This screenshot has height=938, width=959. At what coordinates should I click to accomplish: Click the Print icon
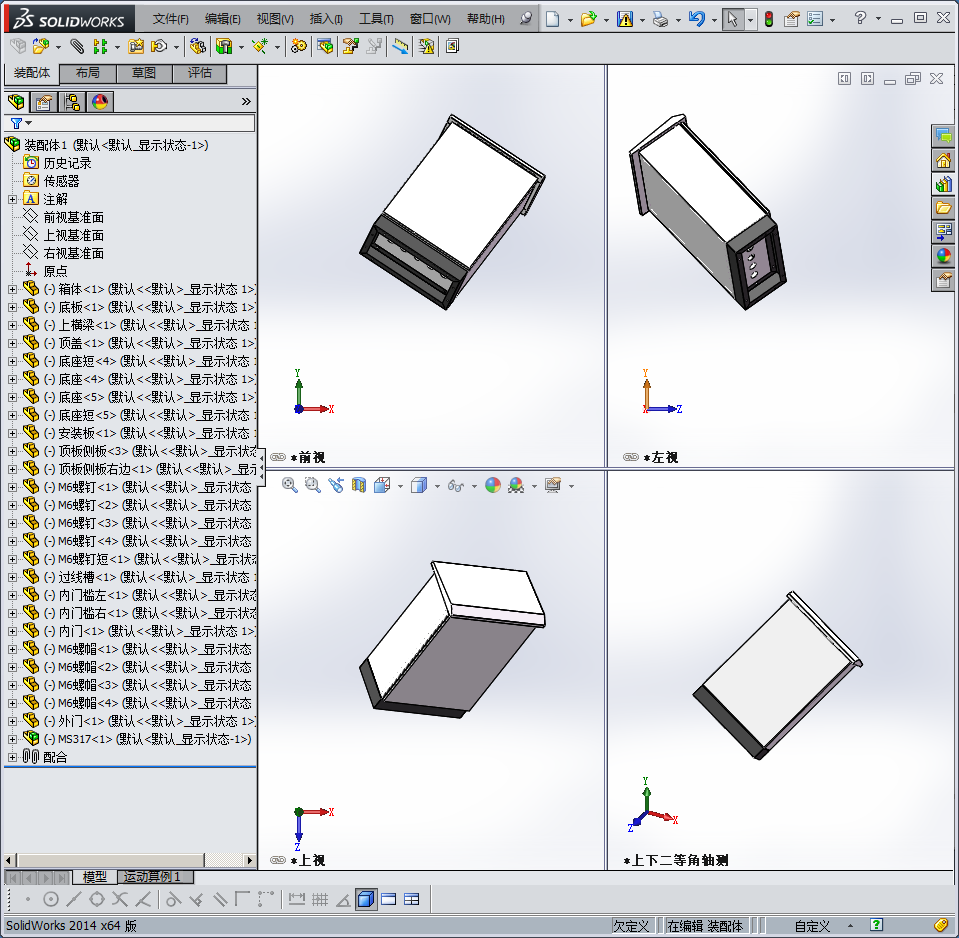pos(661,19)
